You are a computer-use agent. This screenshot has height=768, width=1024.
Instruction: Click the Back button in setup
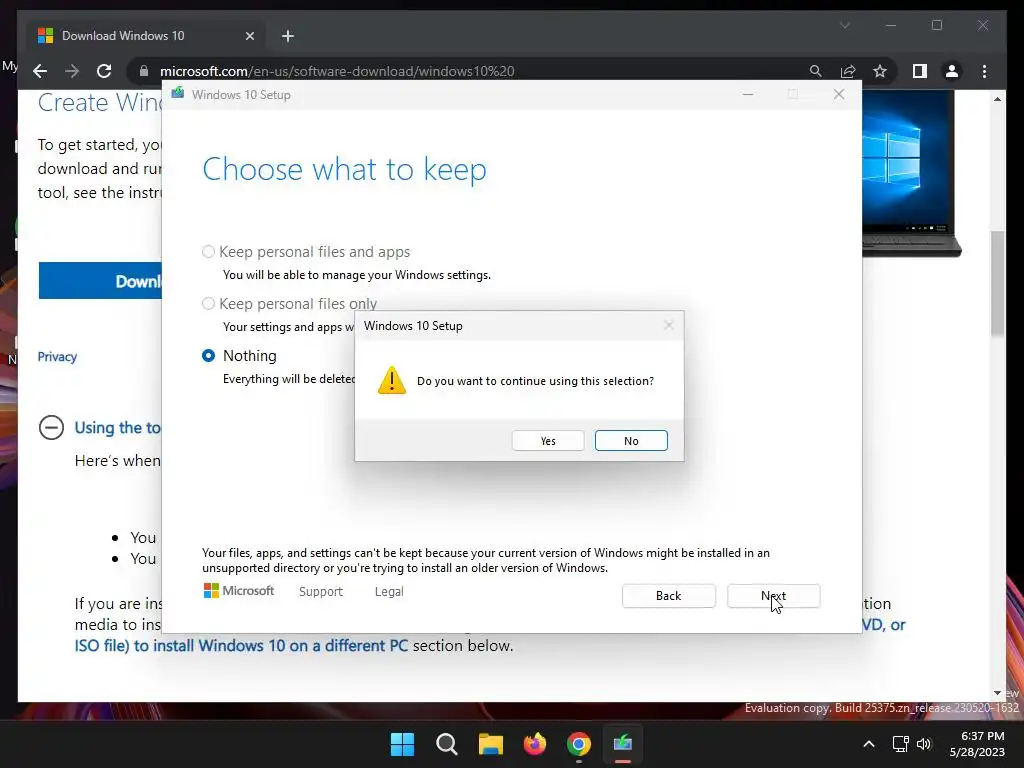pos(668,596)
